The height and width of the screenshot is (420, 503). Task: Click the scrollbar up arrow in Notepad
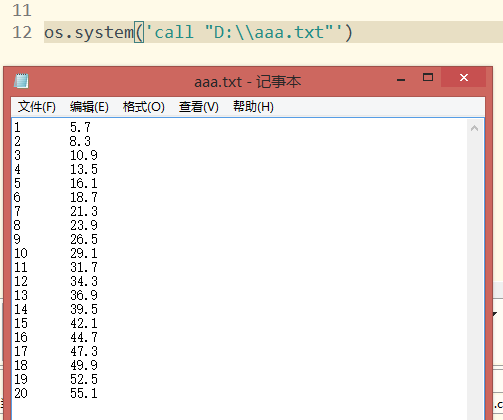coord(474,128)
